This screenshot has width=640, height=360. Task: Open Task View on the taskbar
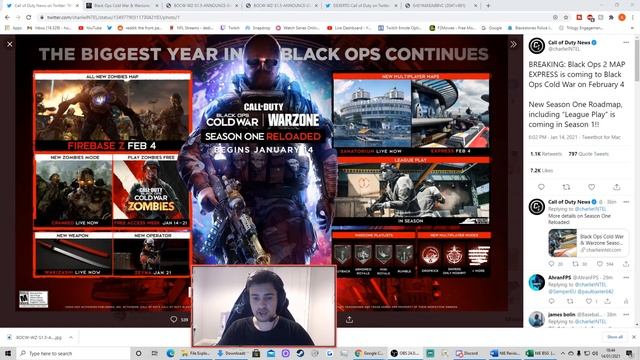pos(154,353)
